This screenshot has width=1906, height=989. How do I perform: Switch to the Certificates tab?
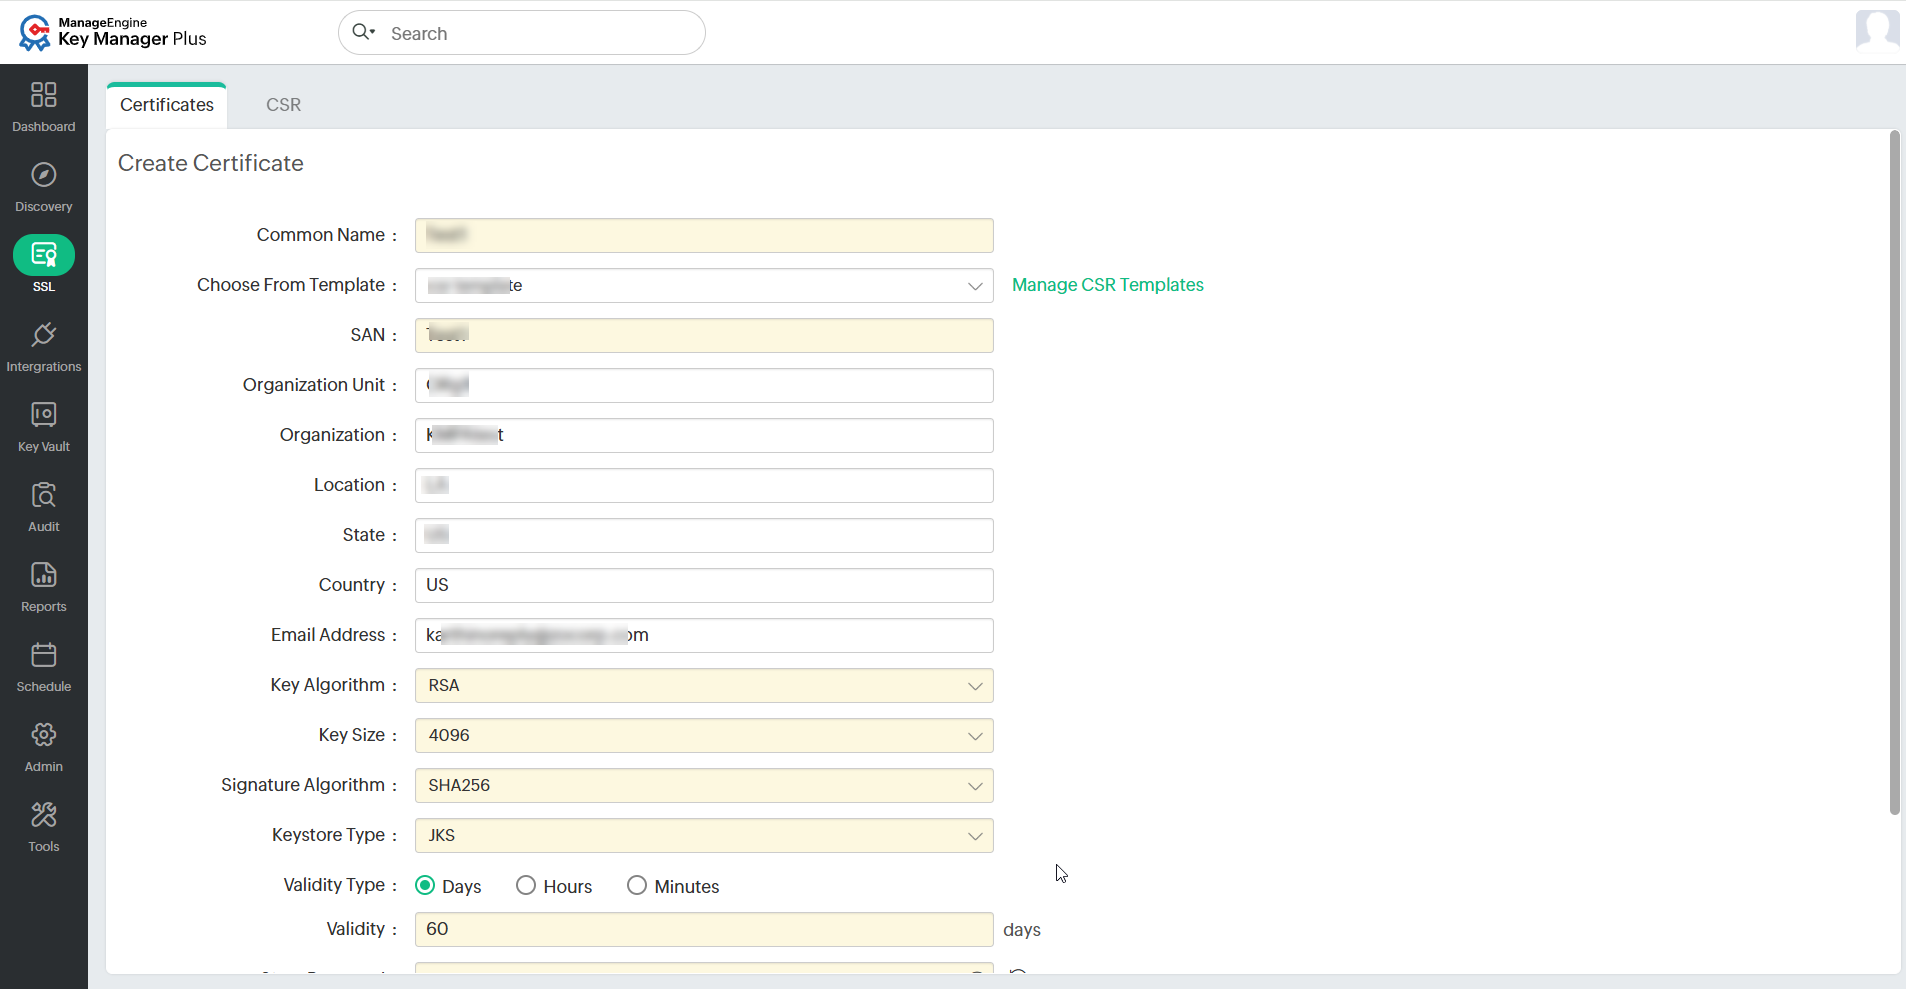tap(167, 105)
